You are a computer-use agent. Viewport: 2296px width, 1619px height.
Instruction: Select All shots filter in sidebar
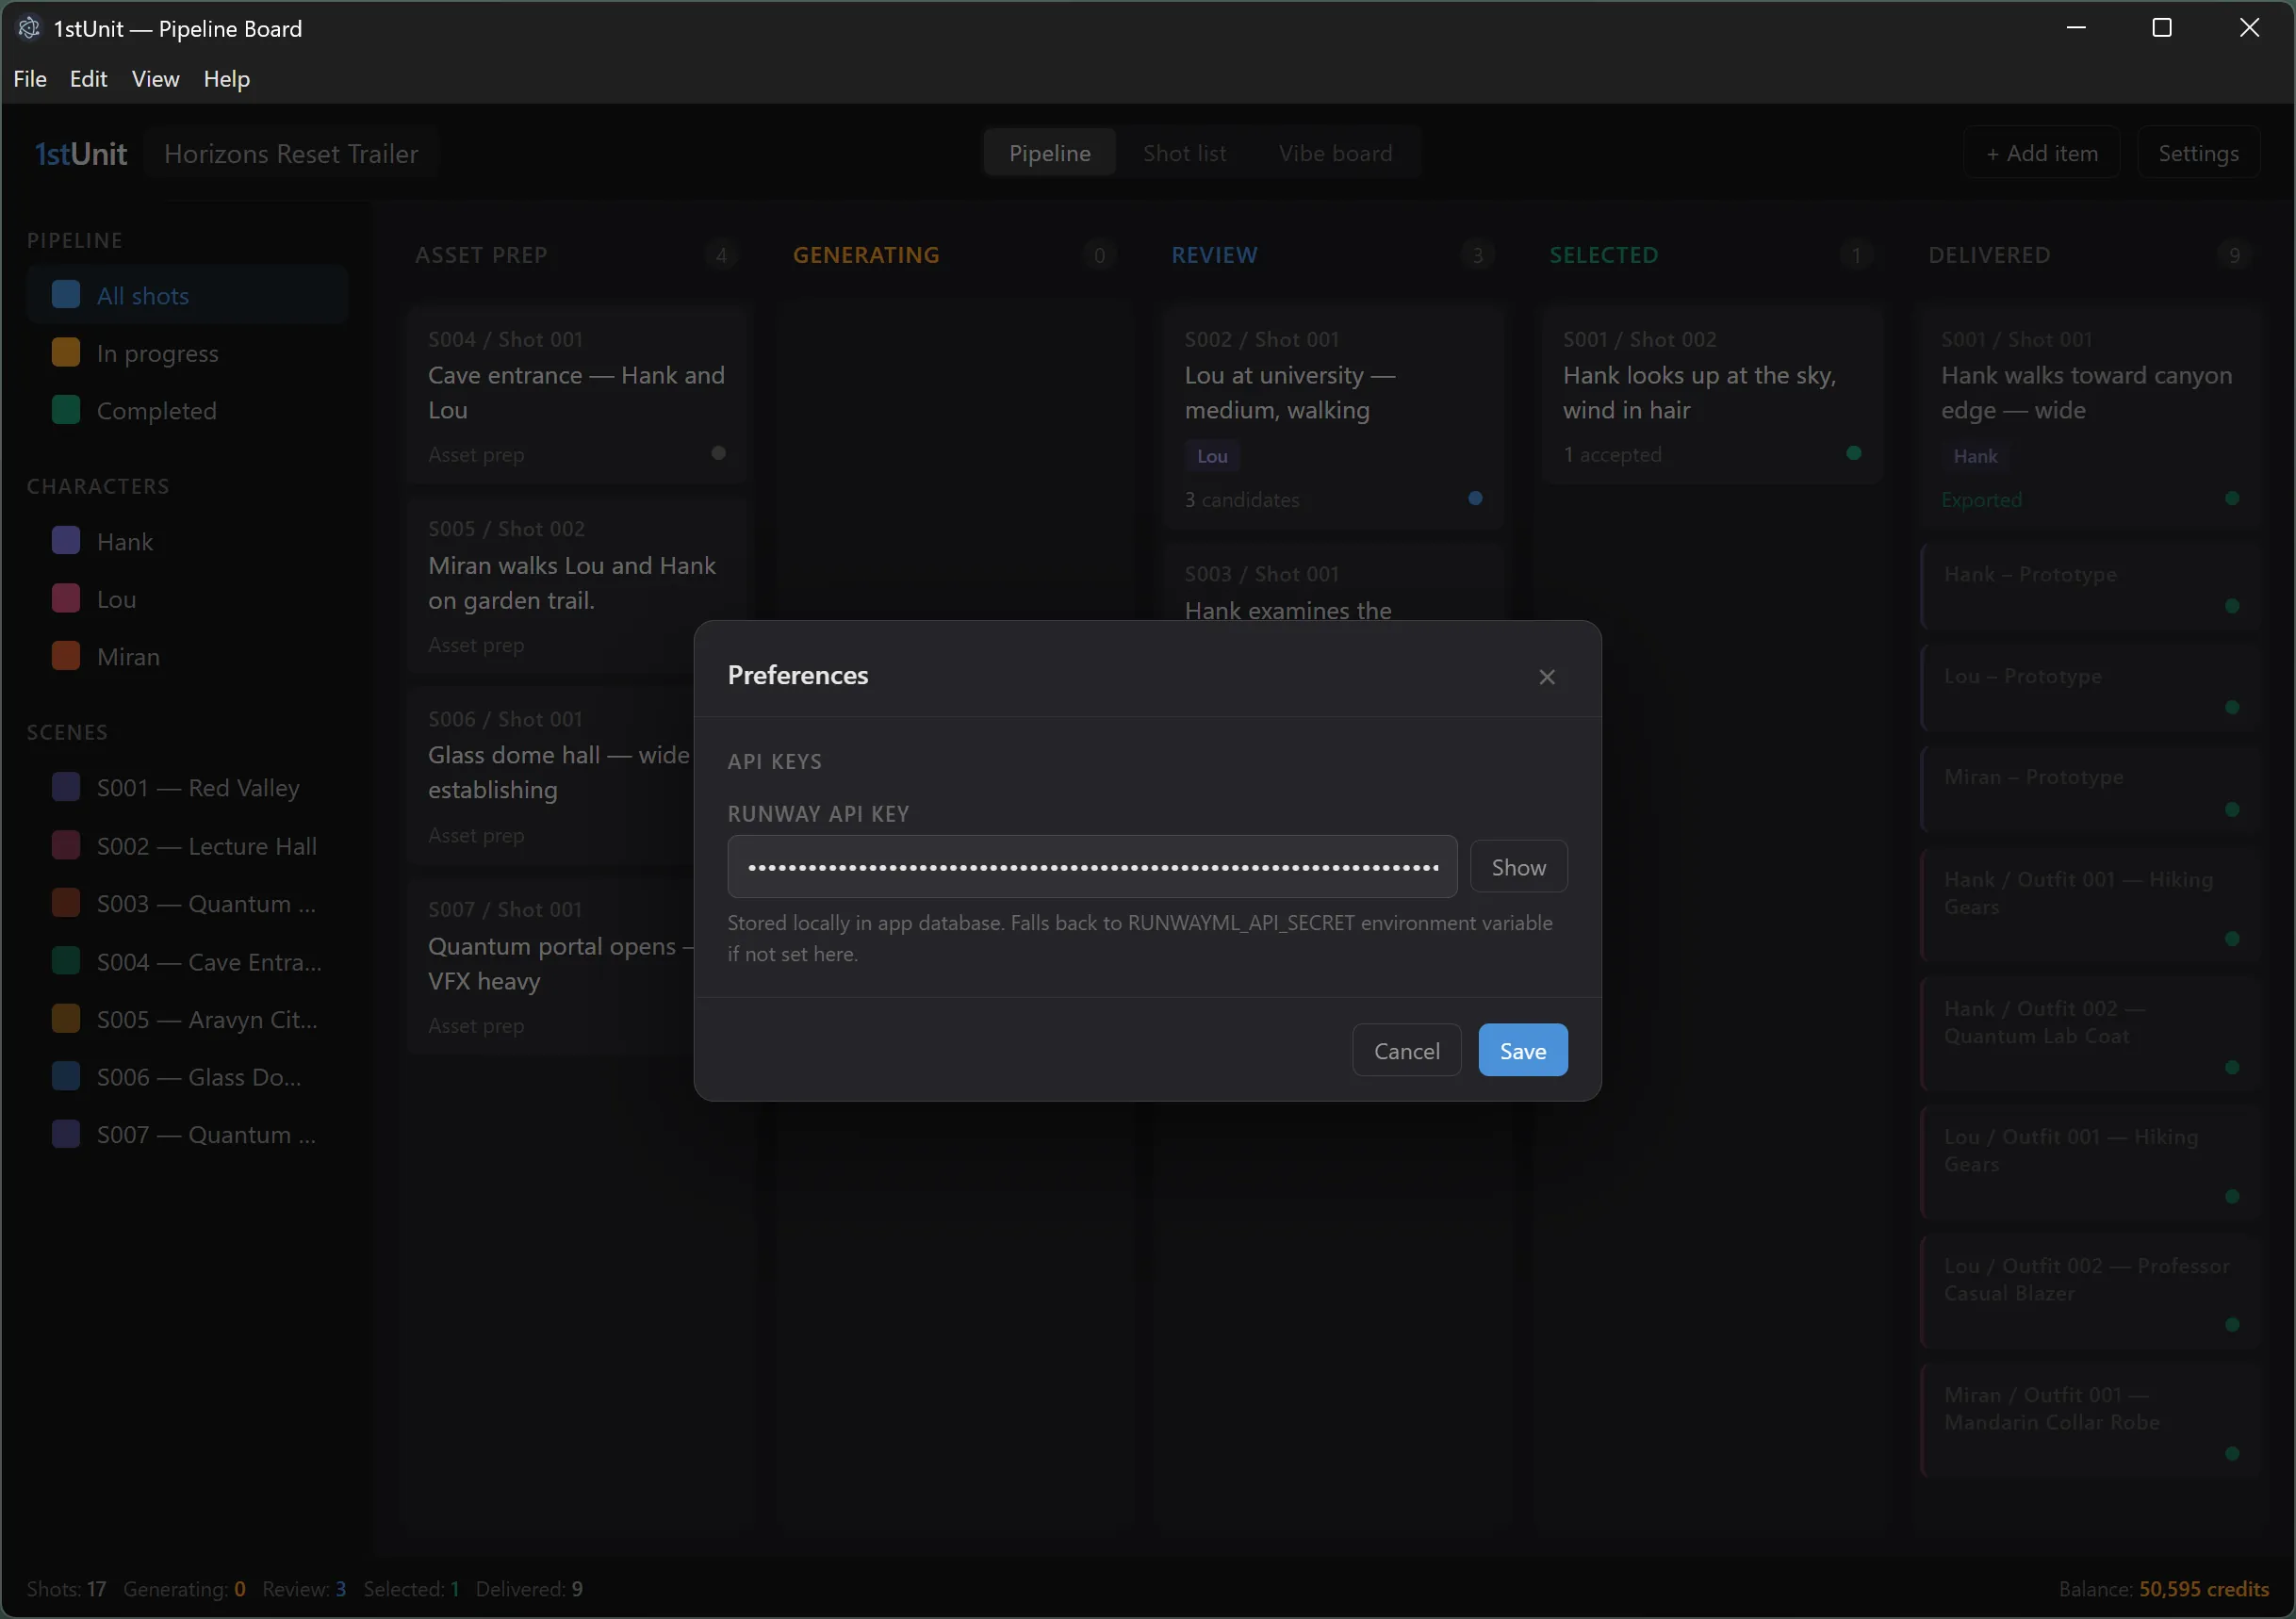click(x=187, y=295)
